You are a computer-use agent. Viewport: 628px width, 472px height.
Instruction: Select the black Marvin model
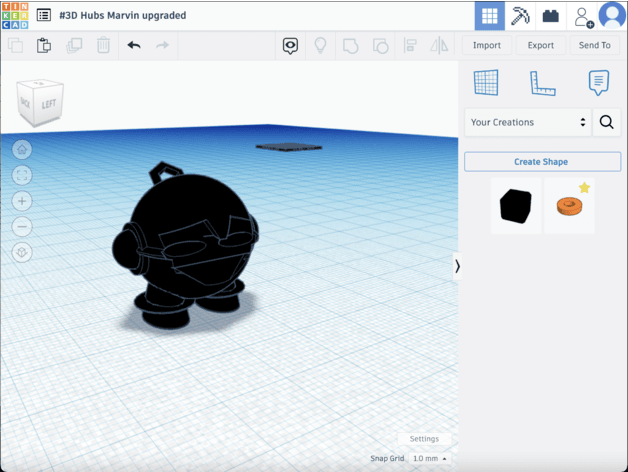[x=184, y=246]
